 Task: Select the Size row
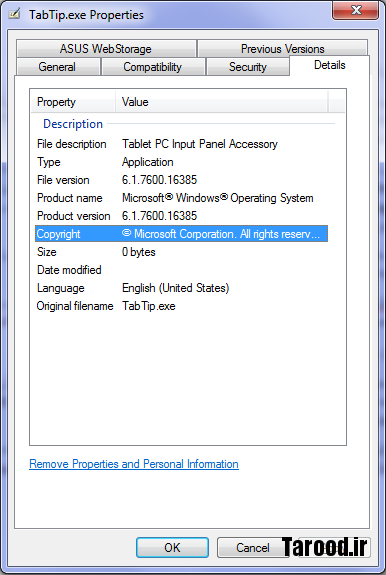tap(181, 252)
